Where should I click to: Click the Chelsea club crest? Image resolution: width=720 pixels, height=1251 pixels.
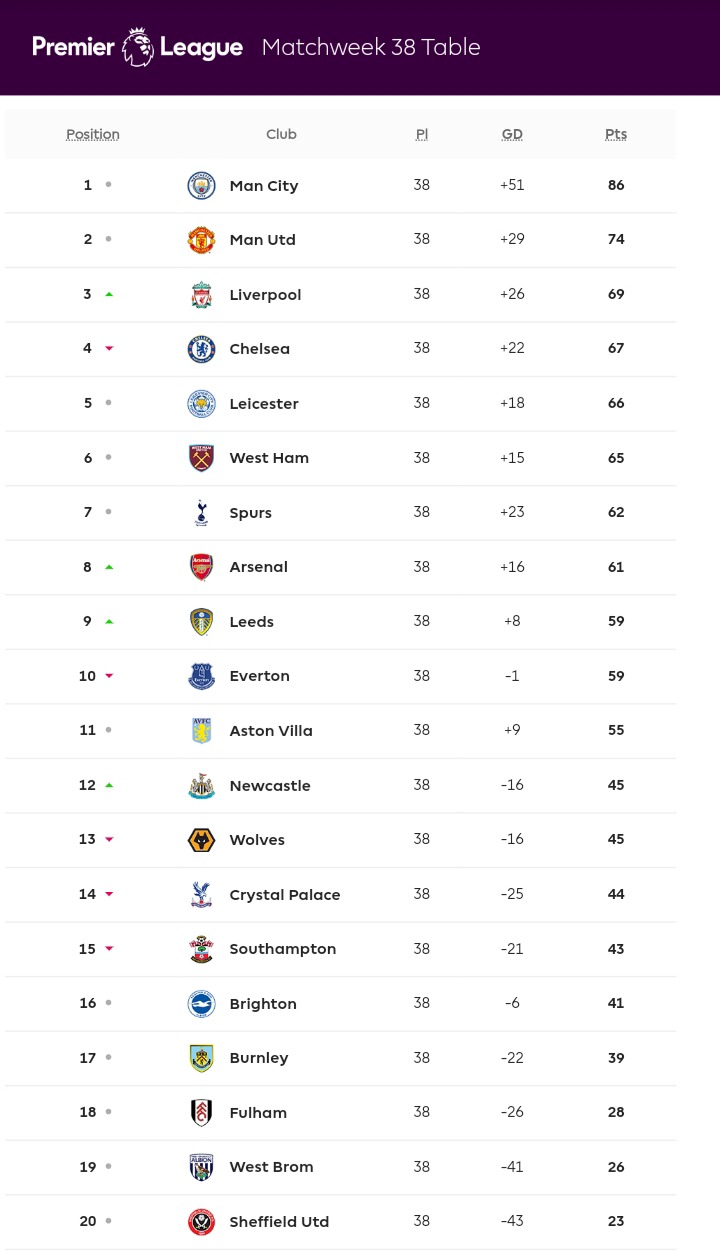[x=201, y=349]
